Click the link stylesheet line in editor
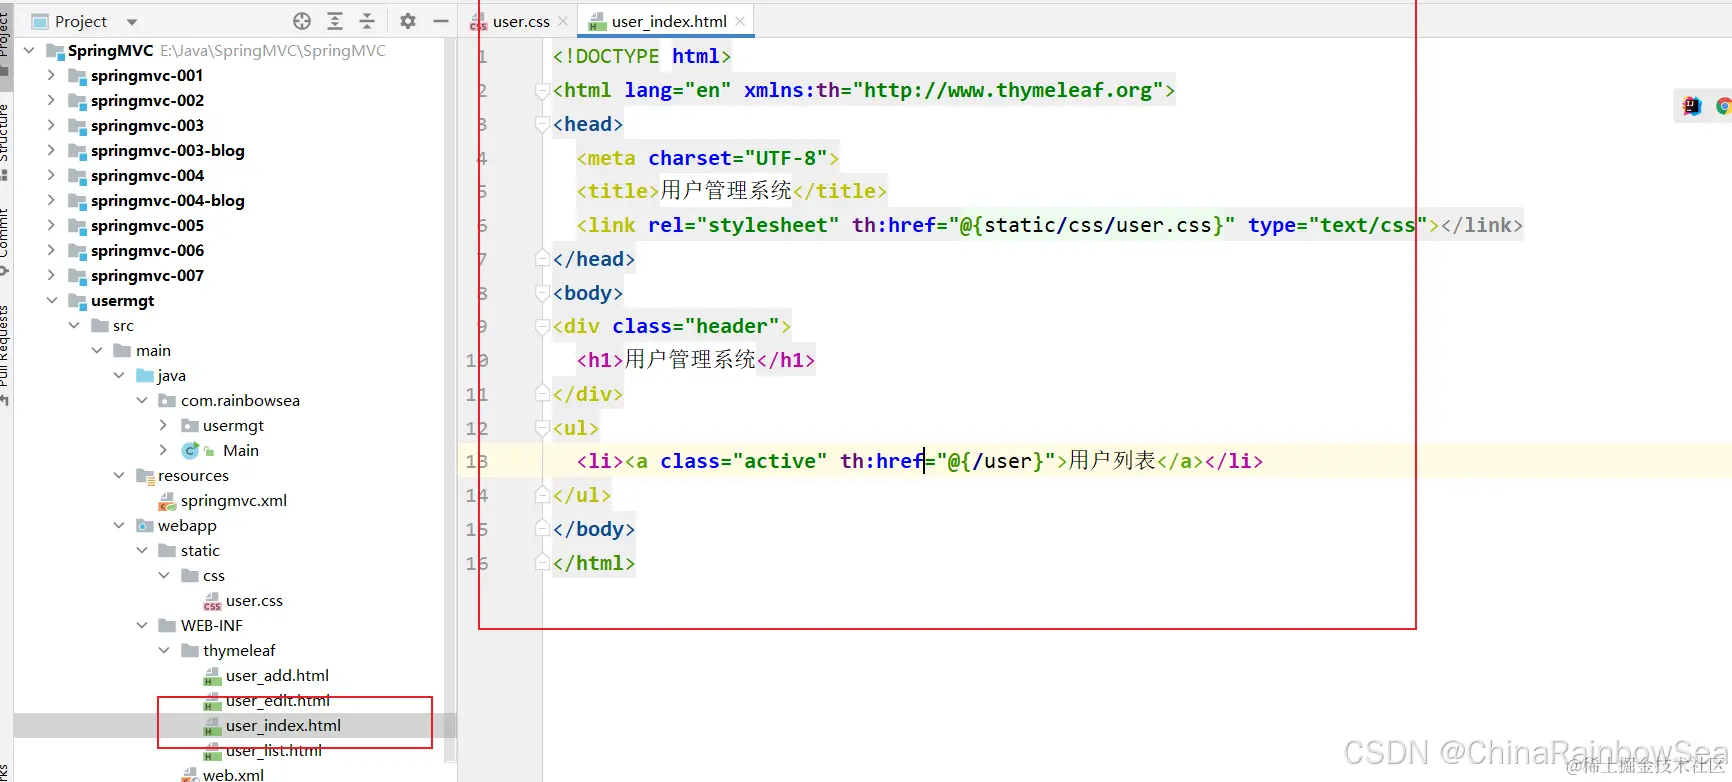The width and height of the screenshot is (1732, 782). click(x=1049, y=225)
